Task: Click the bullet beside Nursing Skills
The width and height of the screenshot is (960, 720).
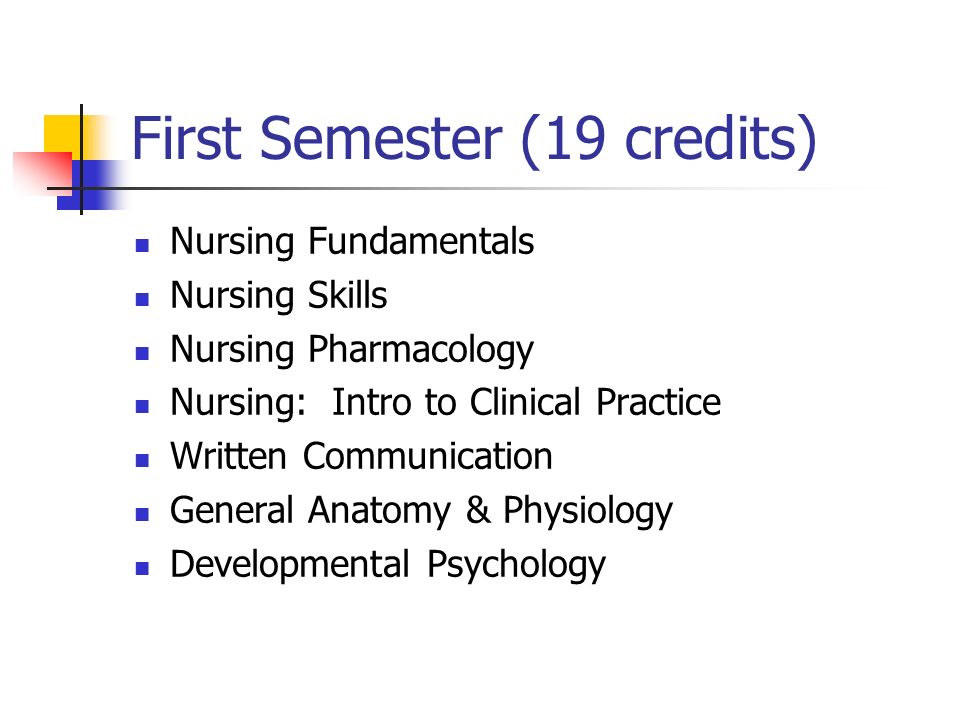Action: 142,299
